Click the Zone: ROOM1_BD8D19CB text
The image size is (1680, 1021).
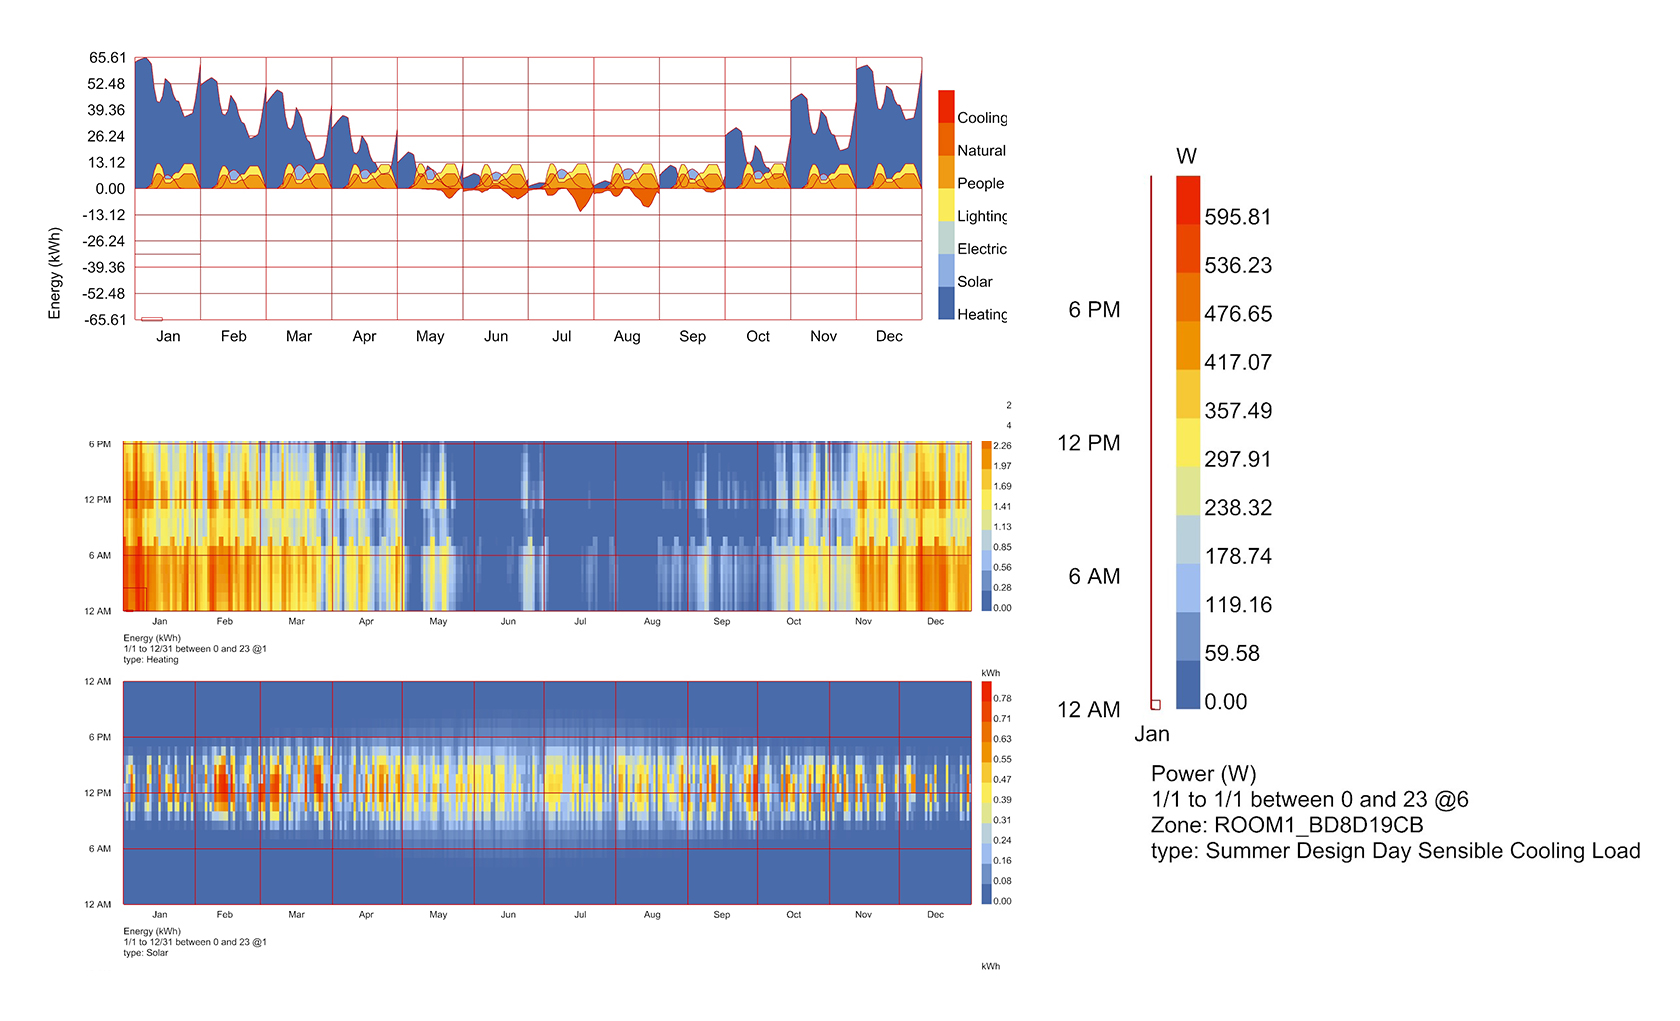point(1287,825)
